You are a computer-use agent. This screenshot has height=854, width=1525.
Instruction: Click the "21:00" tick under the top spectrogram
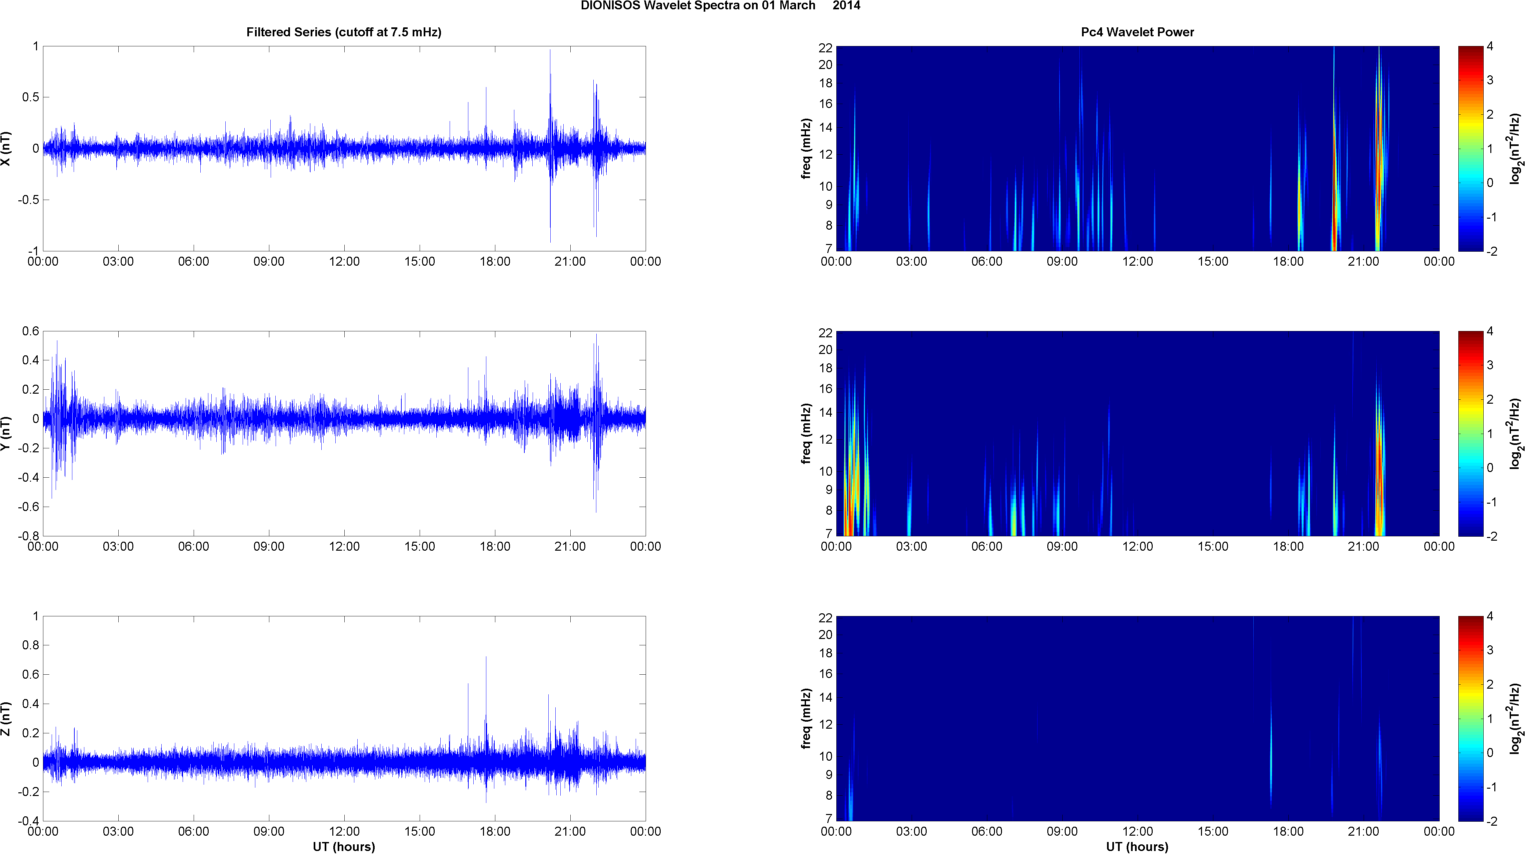(x=1364, y=262)
